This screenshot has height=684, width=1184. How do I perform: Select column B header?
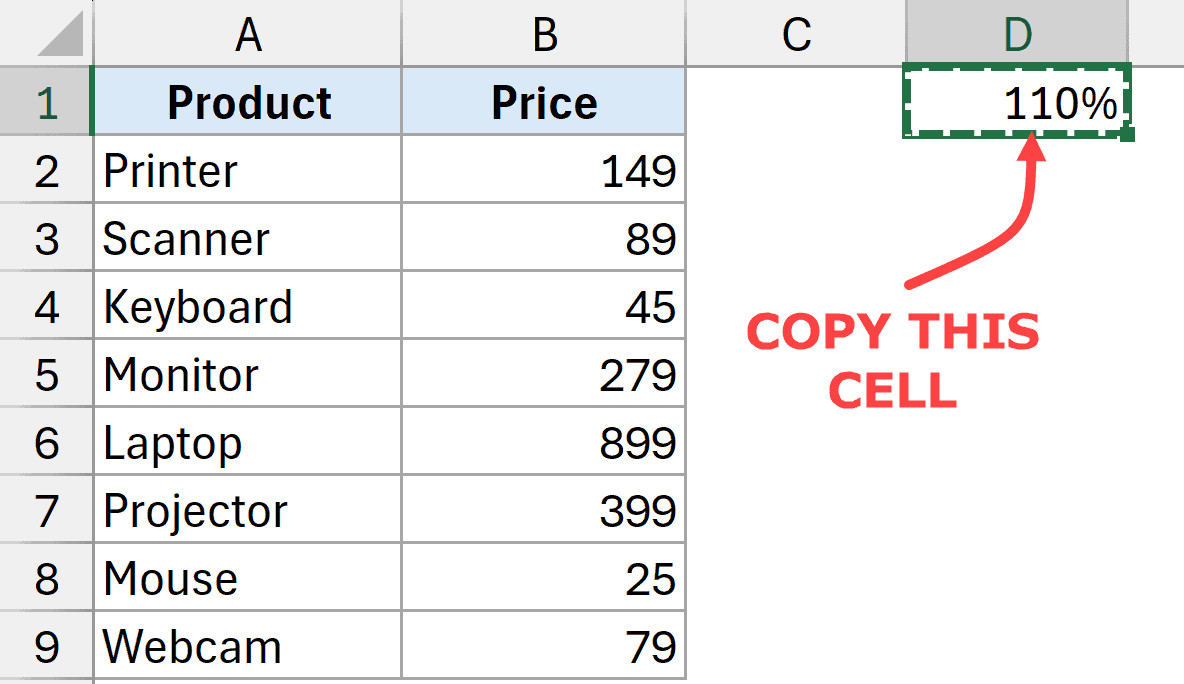(x=544, y=36)
